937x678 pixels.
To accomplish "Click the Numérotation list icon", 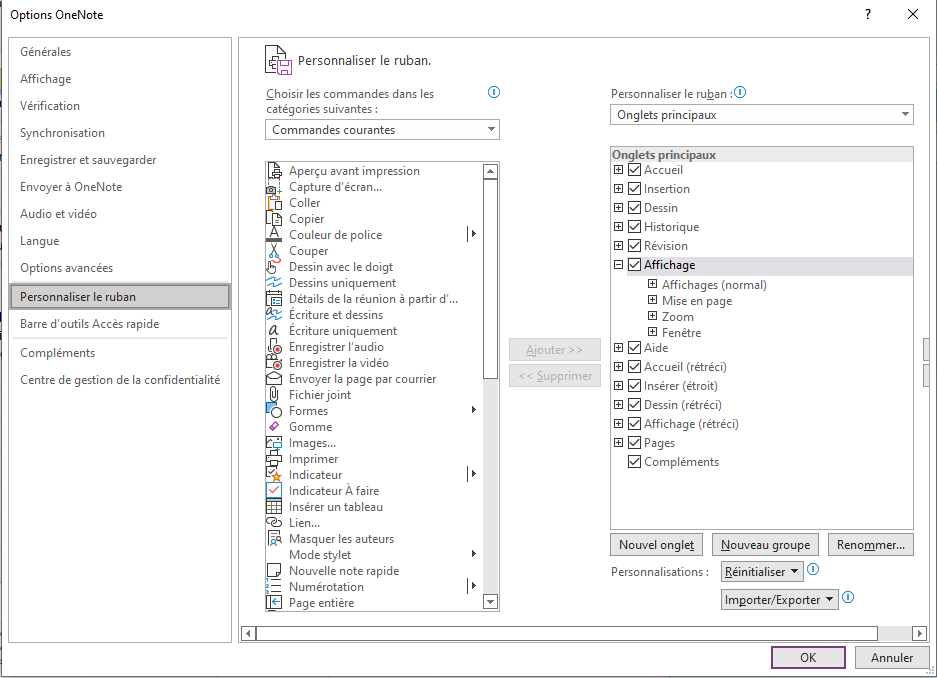I will [274, 587].
